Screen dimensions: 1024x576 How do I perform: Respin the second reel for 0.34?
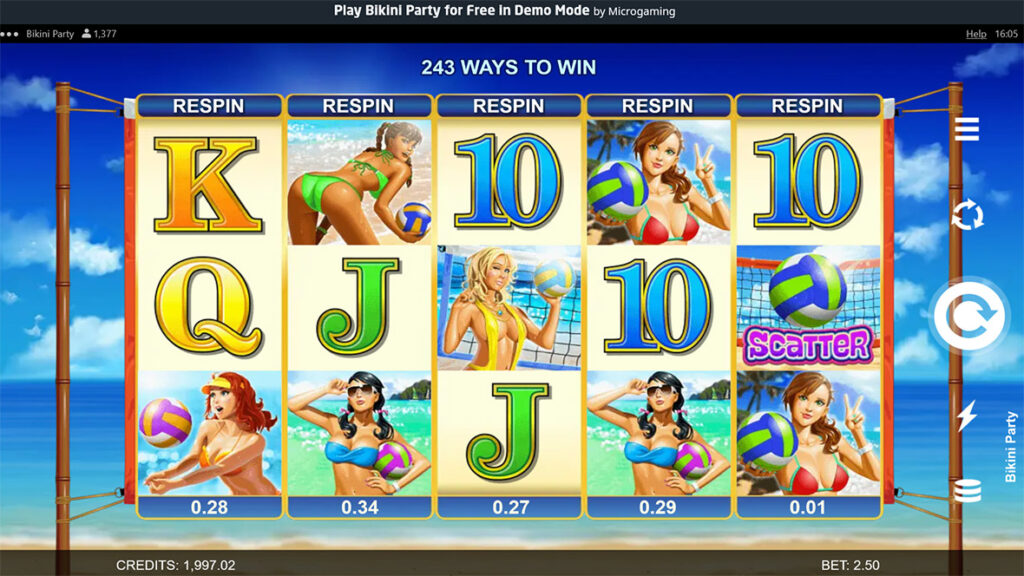pos(359,106)
